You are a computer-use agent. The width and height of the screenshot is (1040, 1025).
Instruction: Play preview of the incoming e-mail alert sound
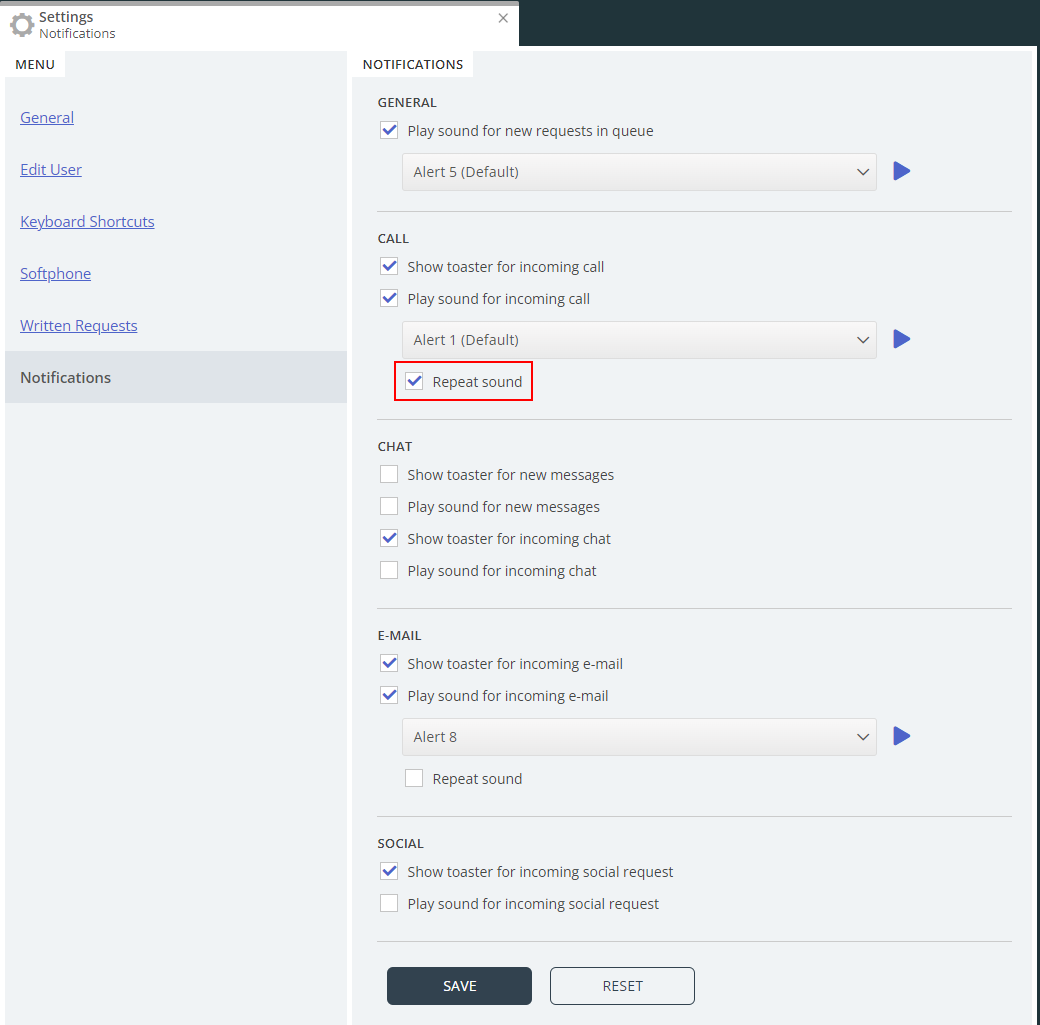pos(901,736)
